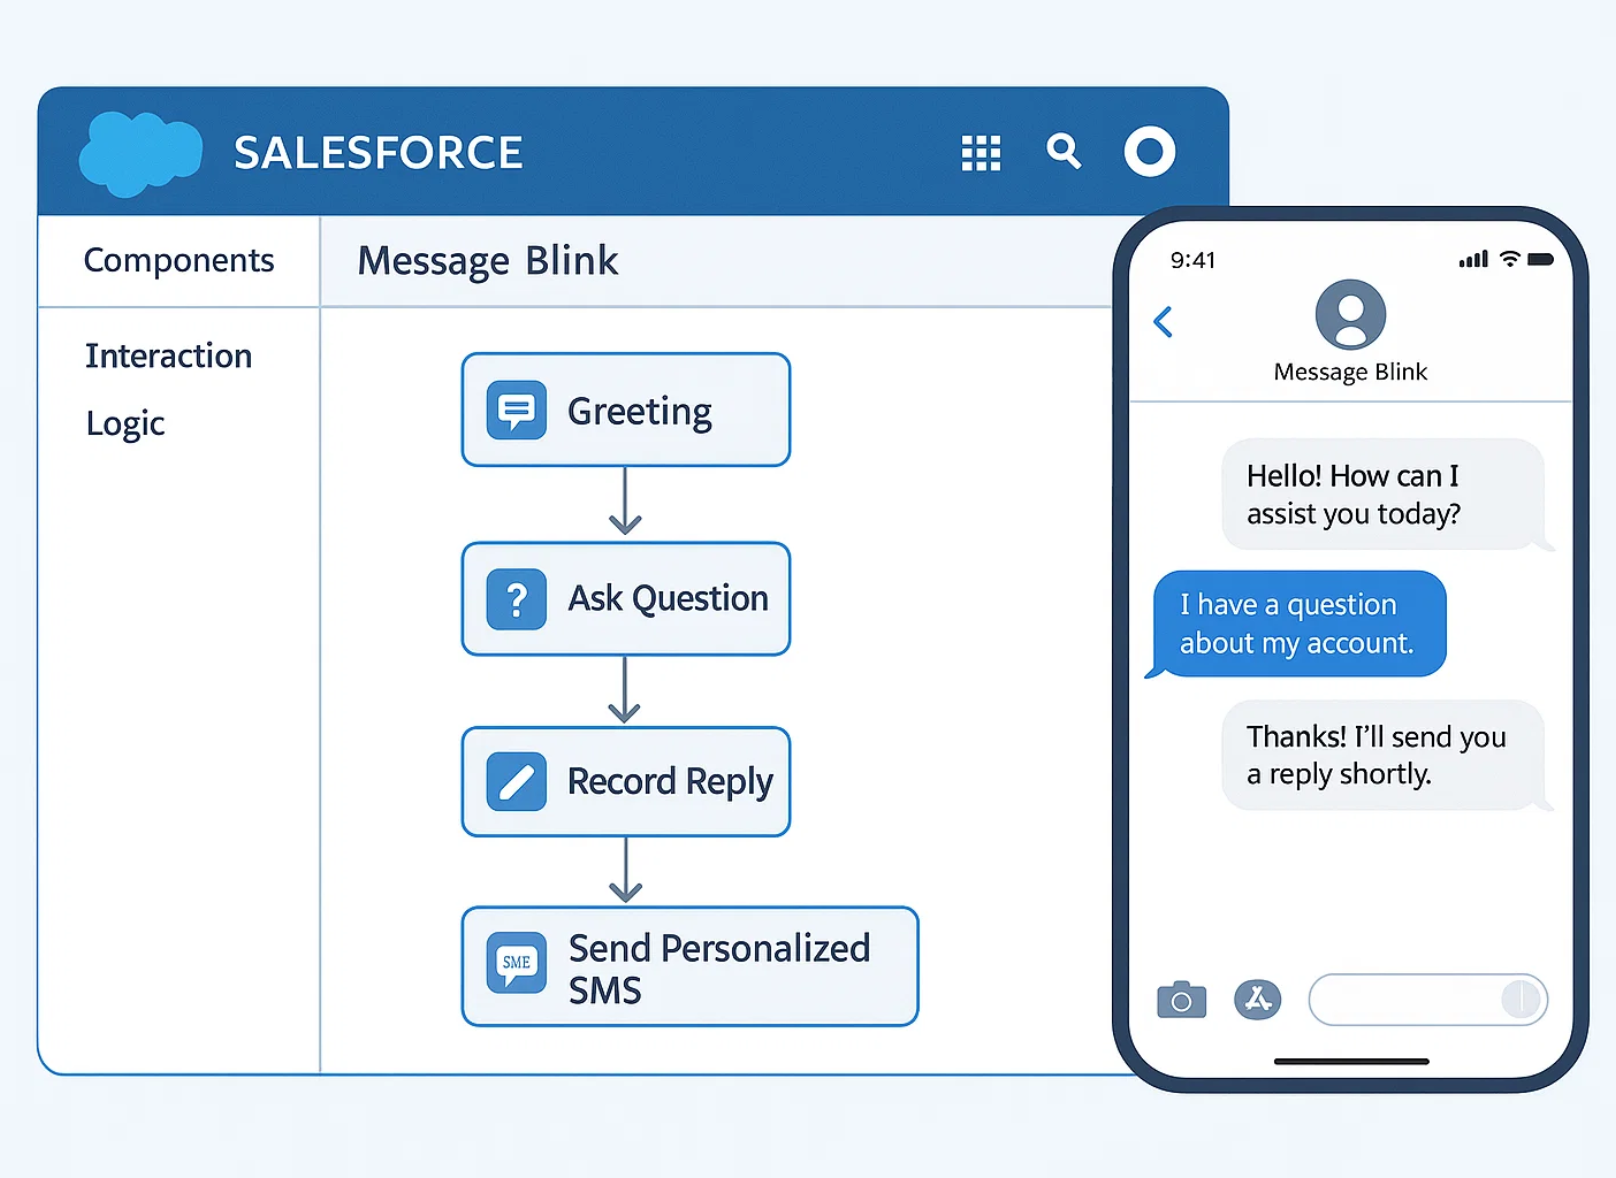Click the search magnifier icon

point(1064,152)
